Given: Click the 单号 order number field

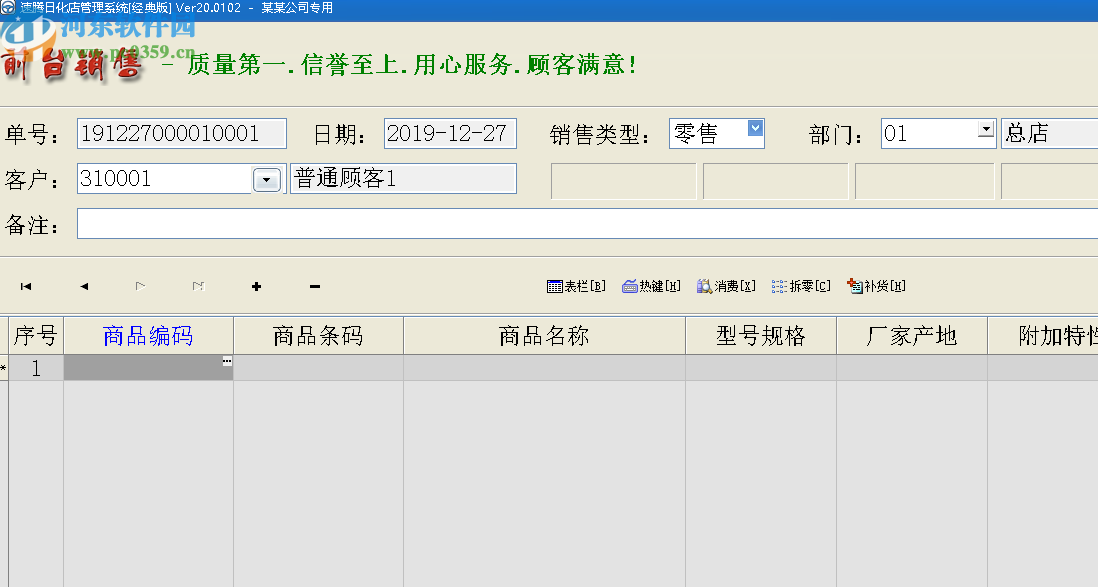Looking at the screenshot, I should tap(180, 131).
